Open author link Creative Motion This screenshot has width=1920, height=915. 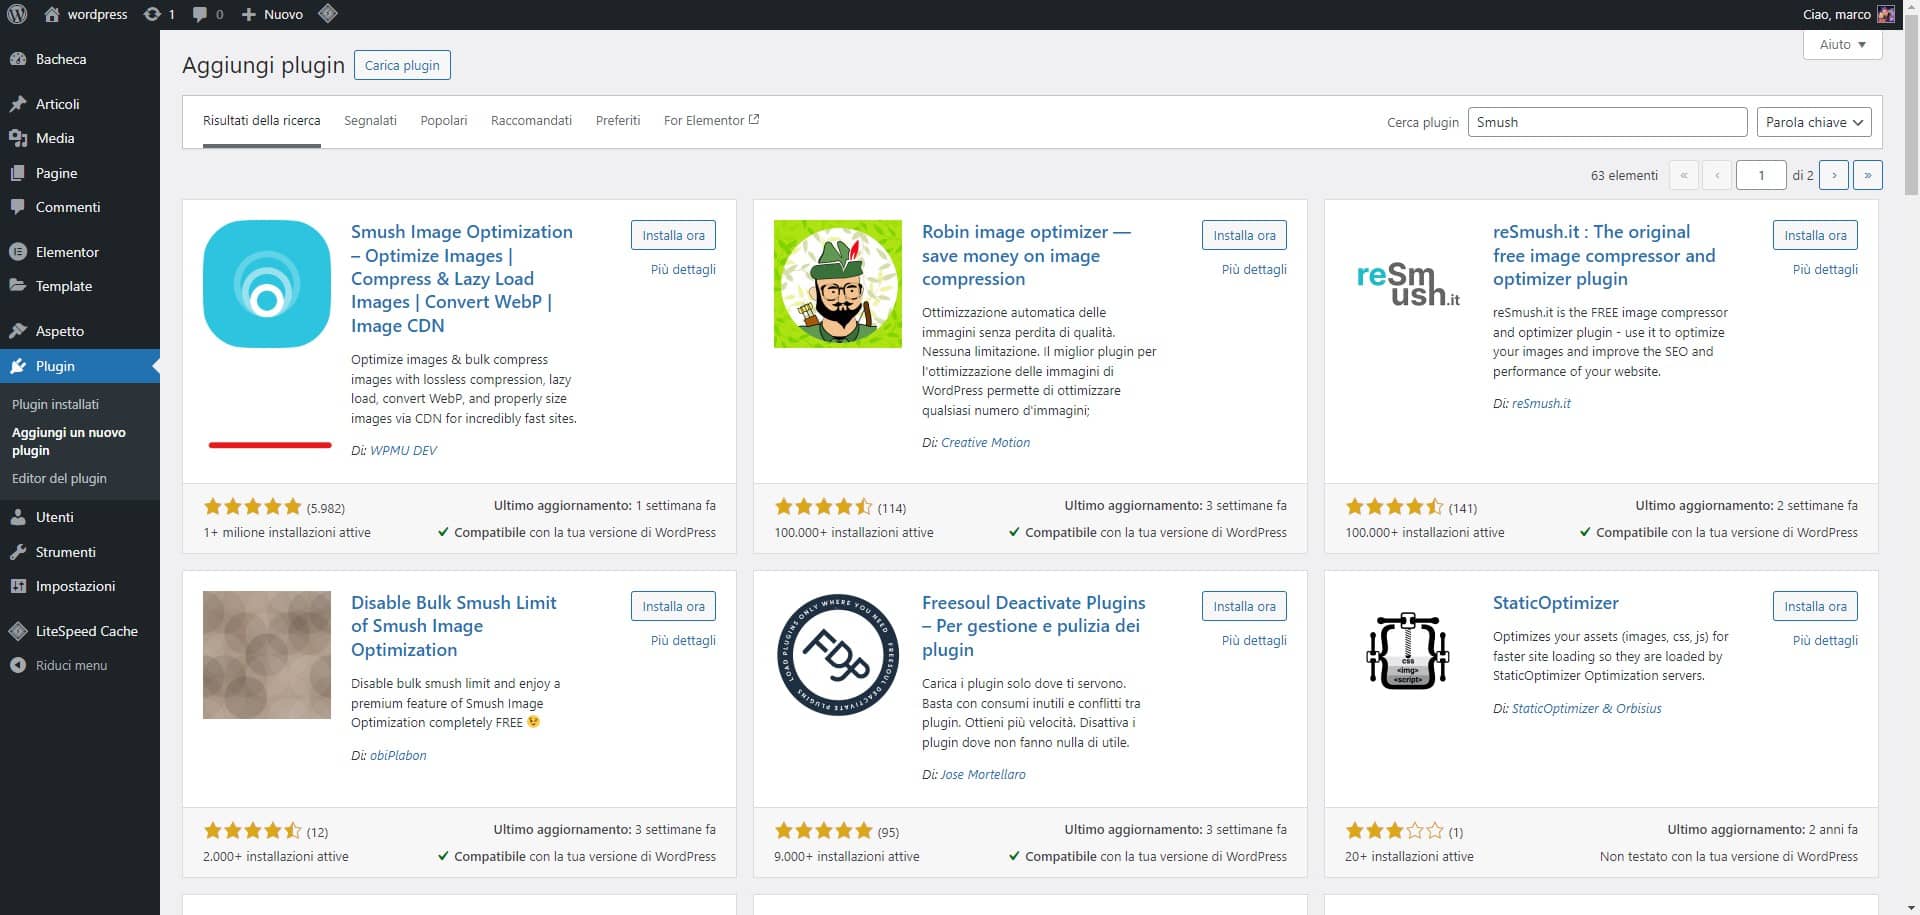[985, 442]
